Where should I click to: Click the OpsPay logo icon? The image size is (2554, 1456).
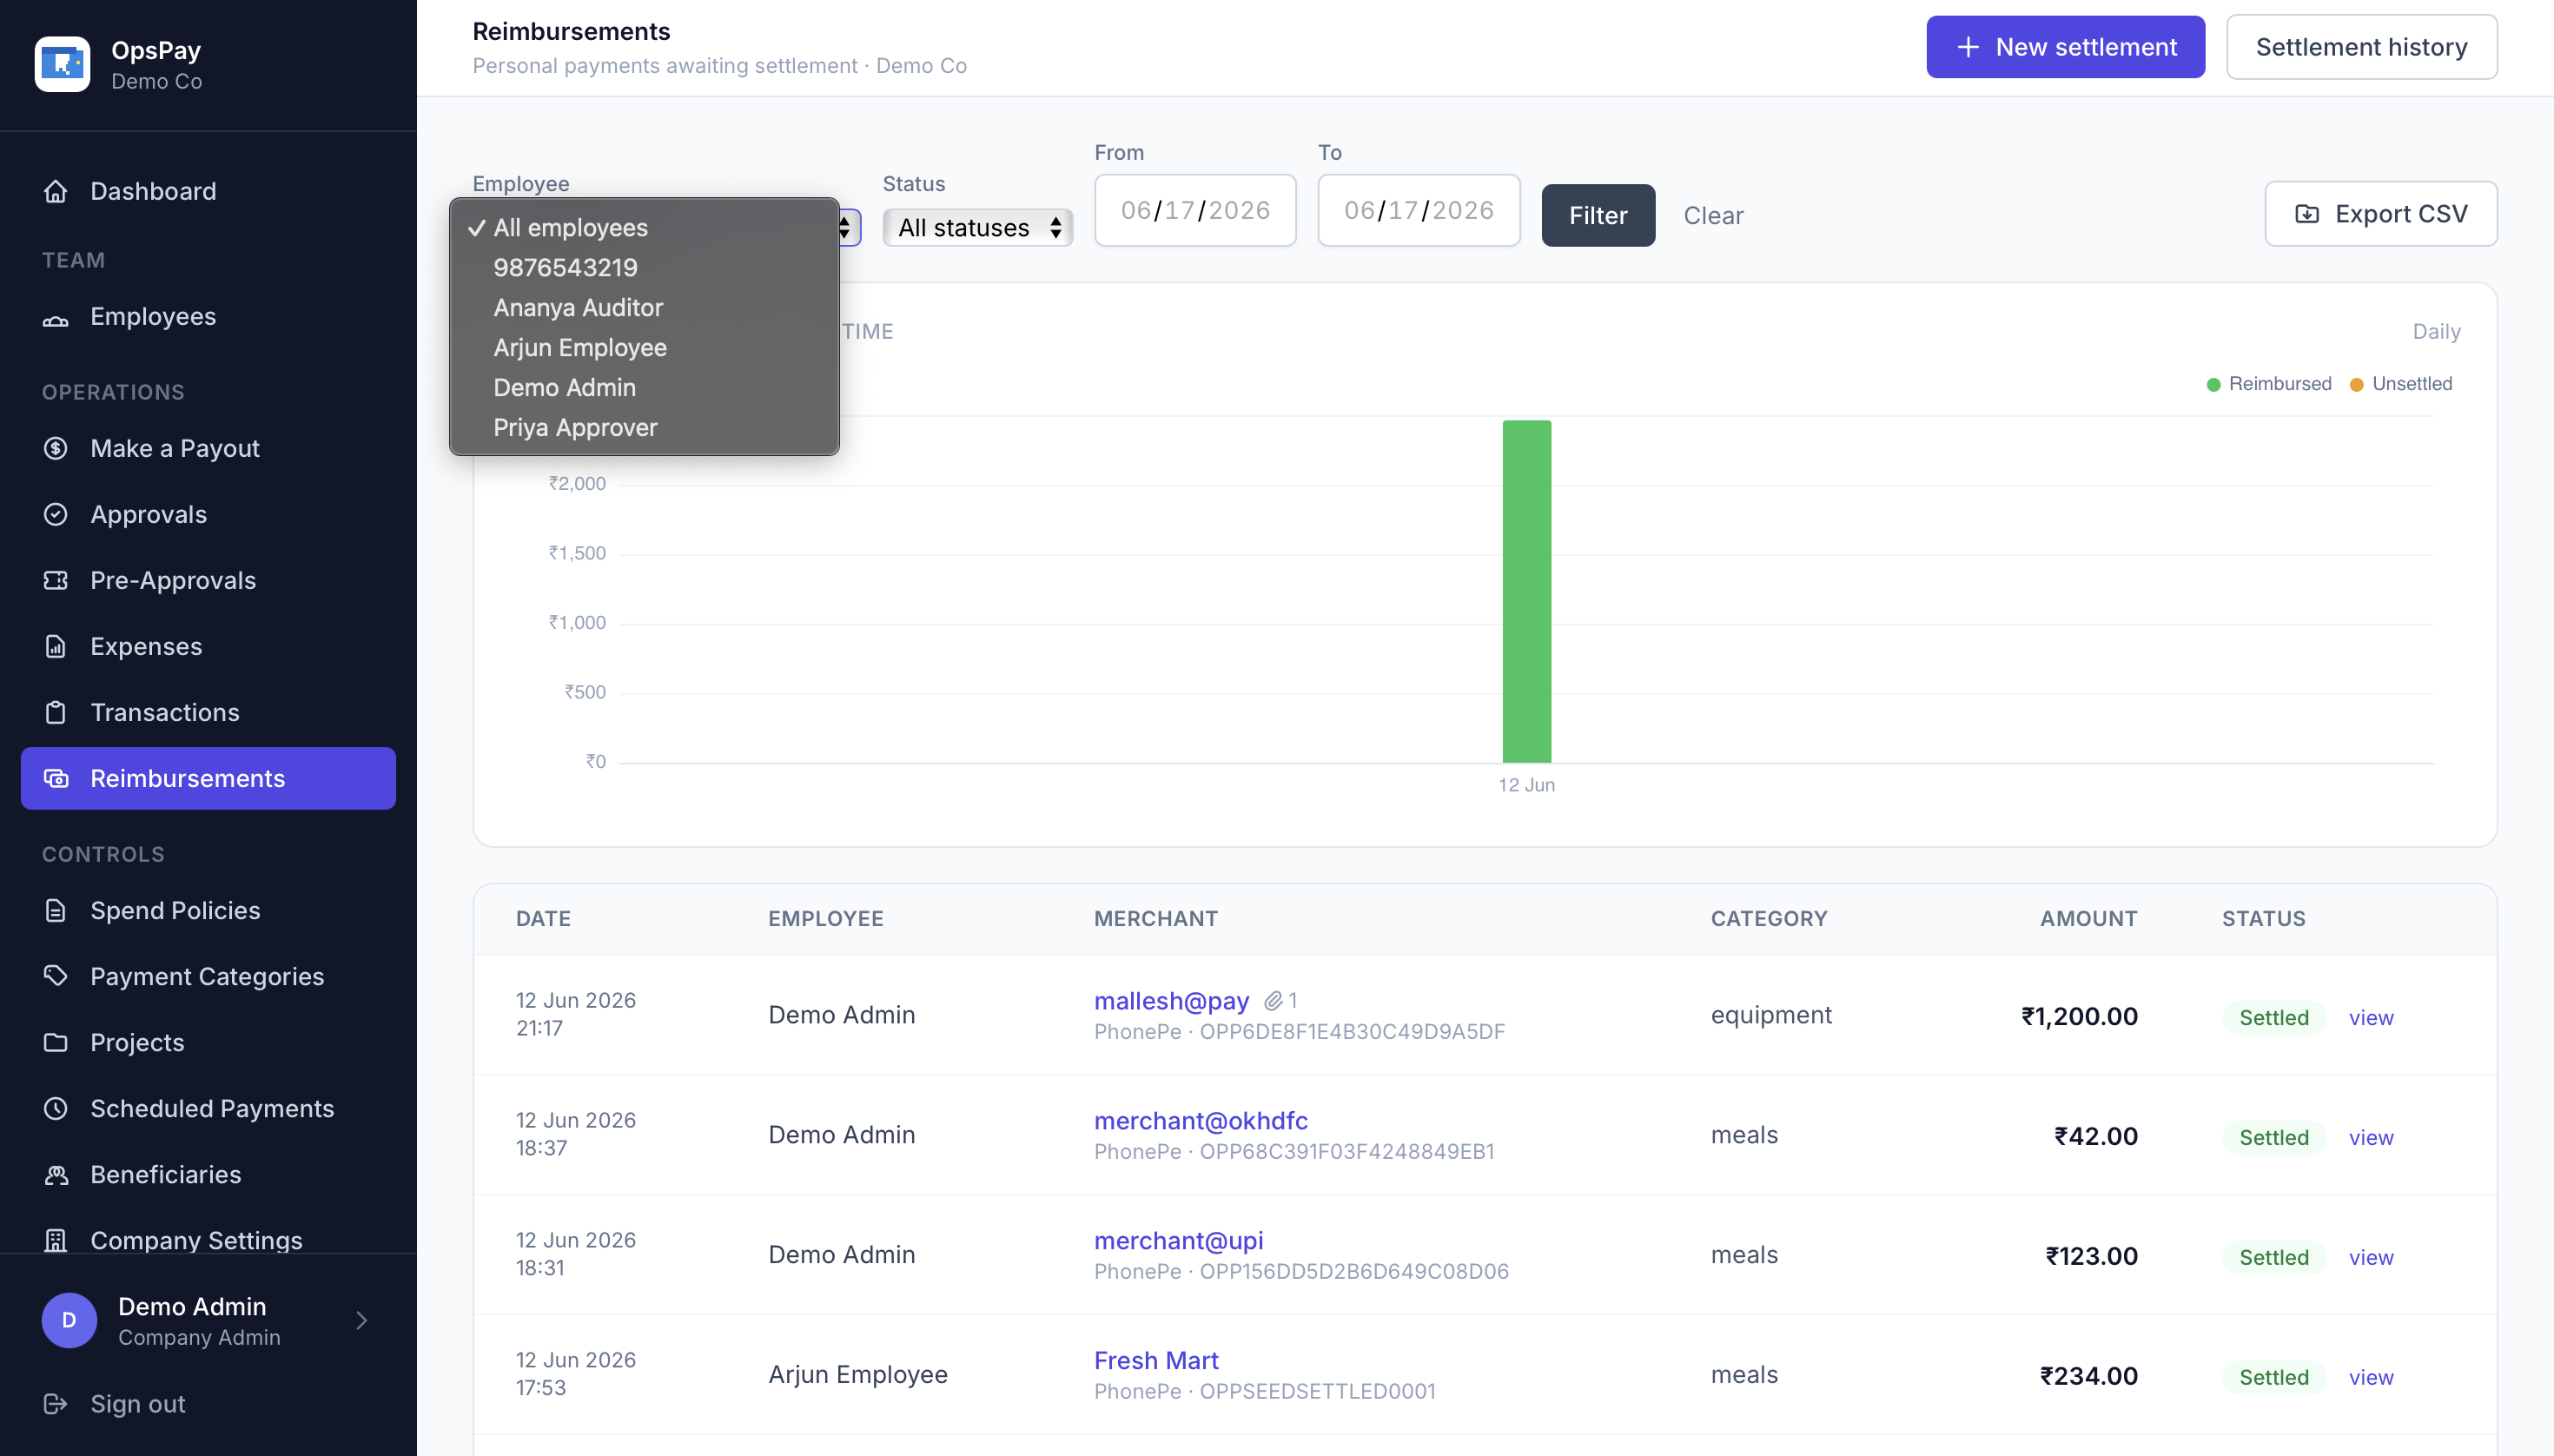[62, 64]
